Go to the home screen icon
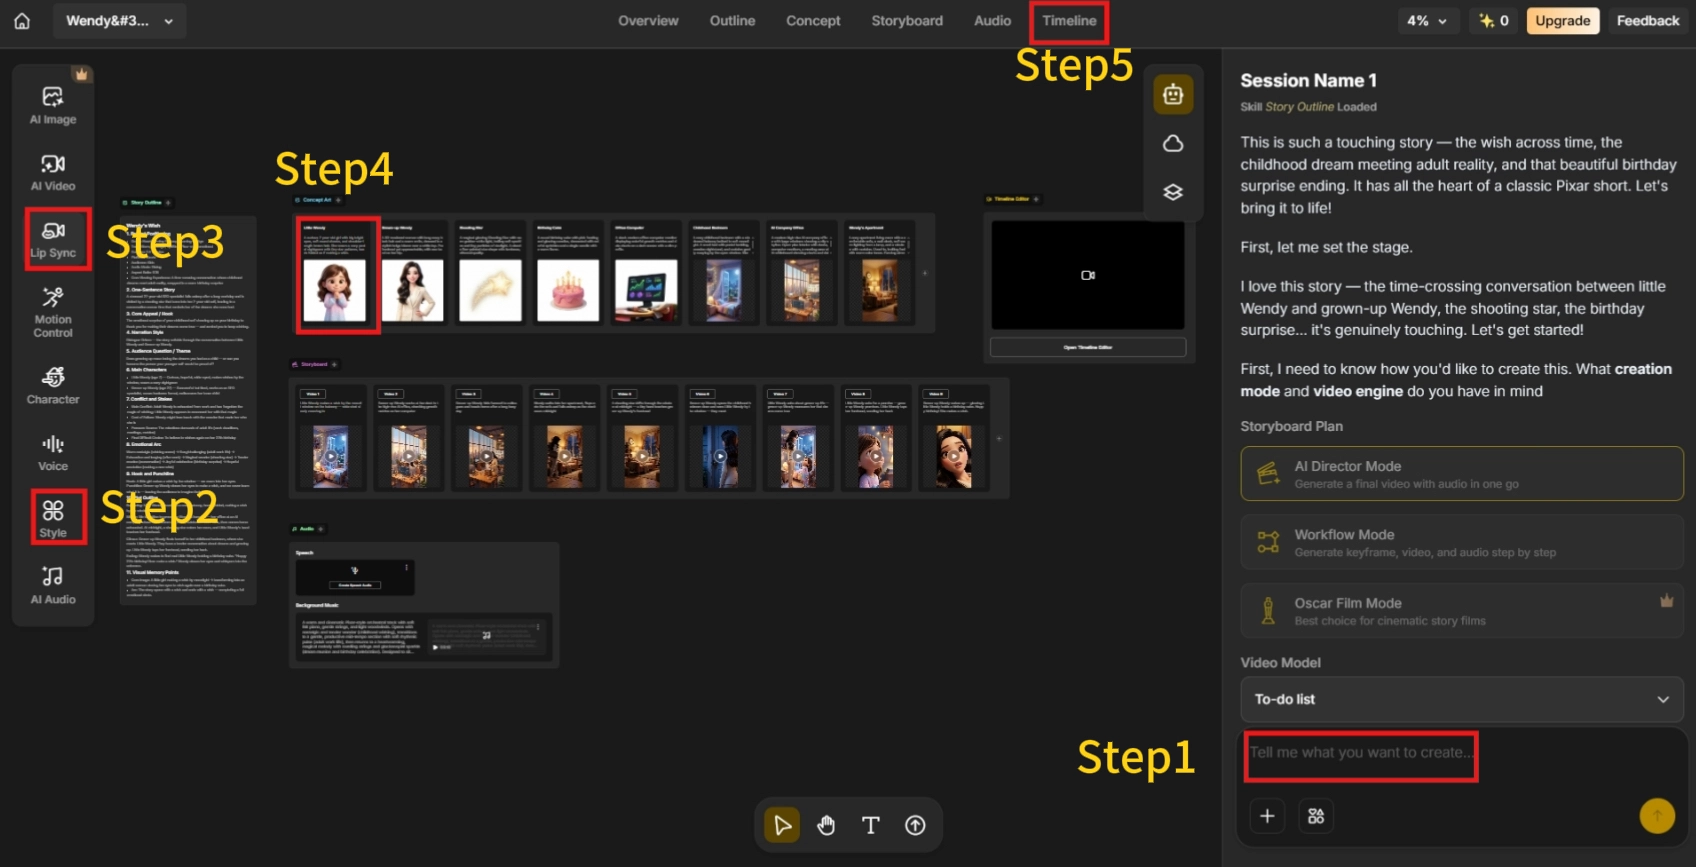1696x867 pixels. point(22,21)
